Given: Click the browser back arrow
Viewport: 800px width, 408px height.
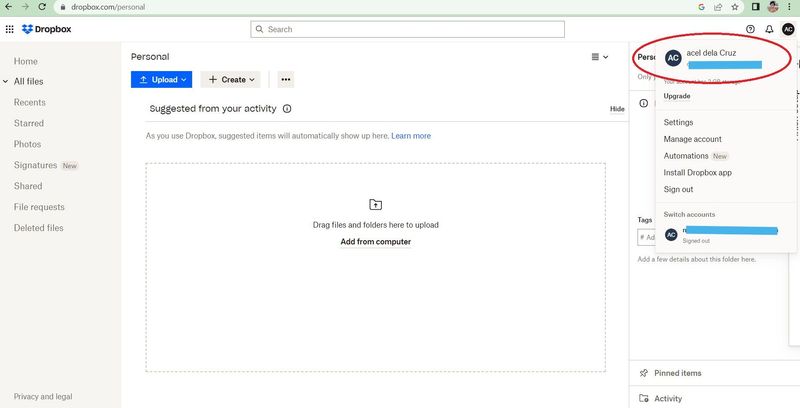Looking at the screenshot, I should (8, 7).
